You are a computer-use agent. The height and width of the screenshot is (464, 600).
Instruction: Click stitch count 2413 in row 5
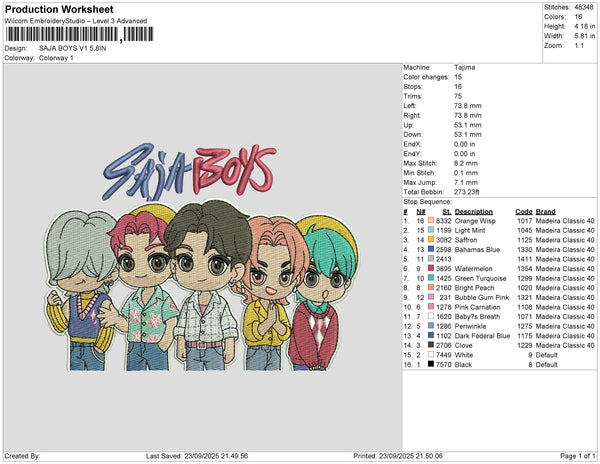coord(444,259)
